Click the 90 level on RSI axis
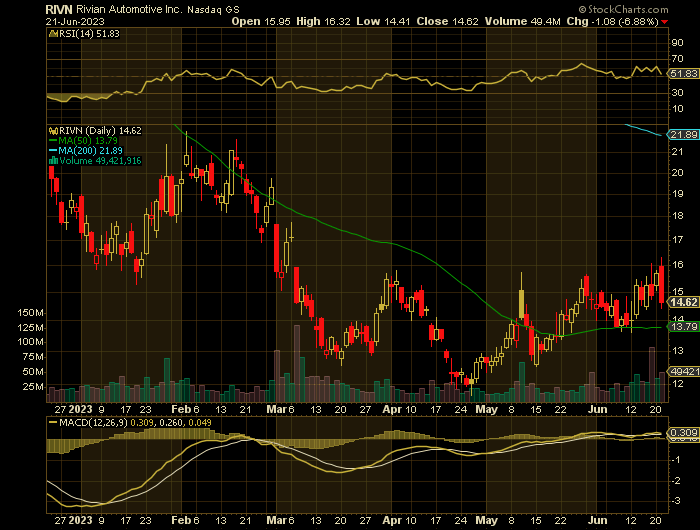The image size is (700, 530). coord(677,42)
